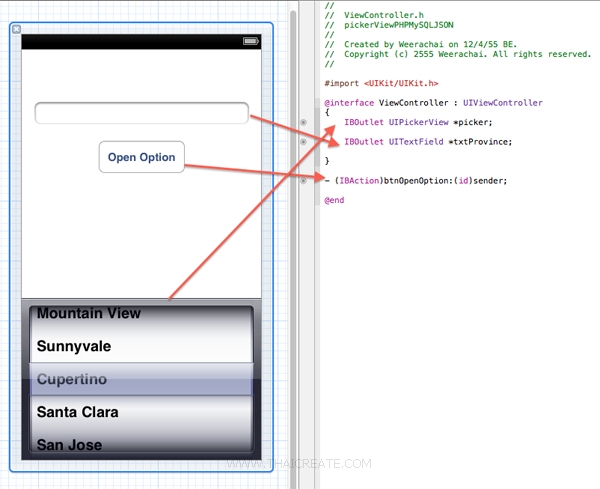Click the outlet connection circle beside txtProvince

[x=303, y=142]
